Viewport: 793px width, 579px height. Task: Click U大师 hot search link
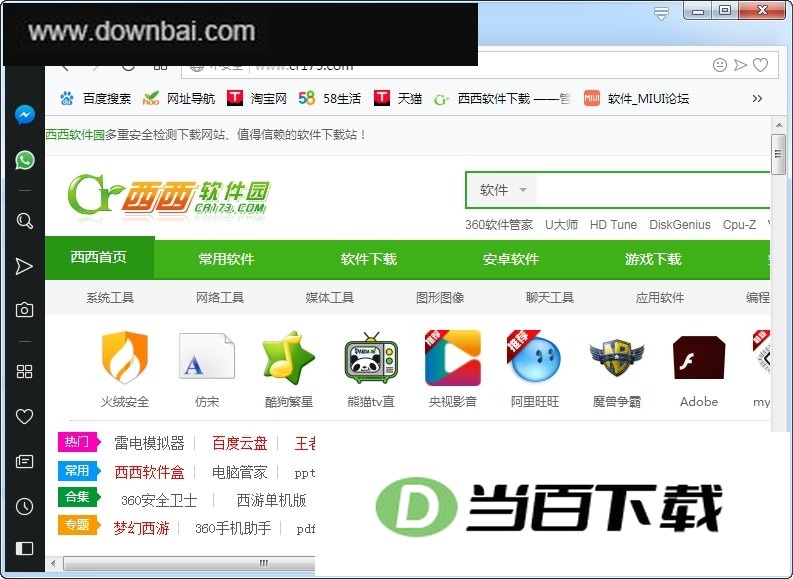pyautogui.click(x=561, y=225)
